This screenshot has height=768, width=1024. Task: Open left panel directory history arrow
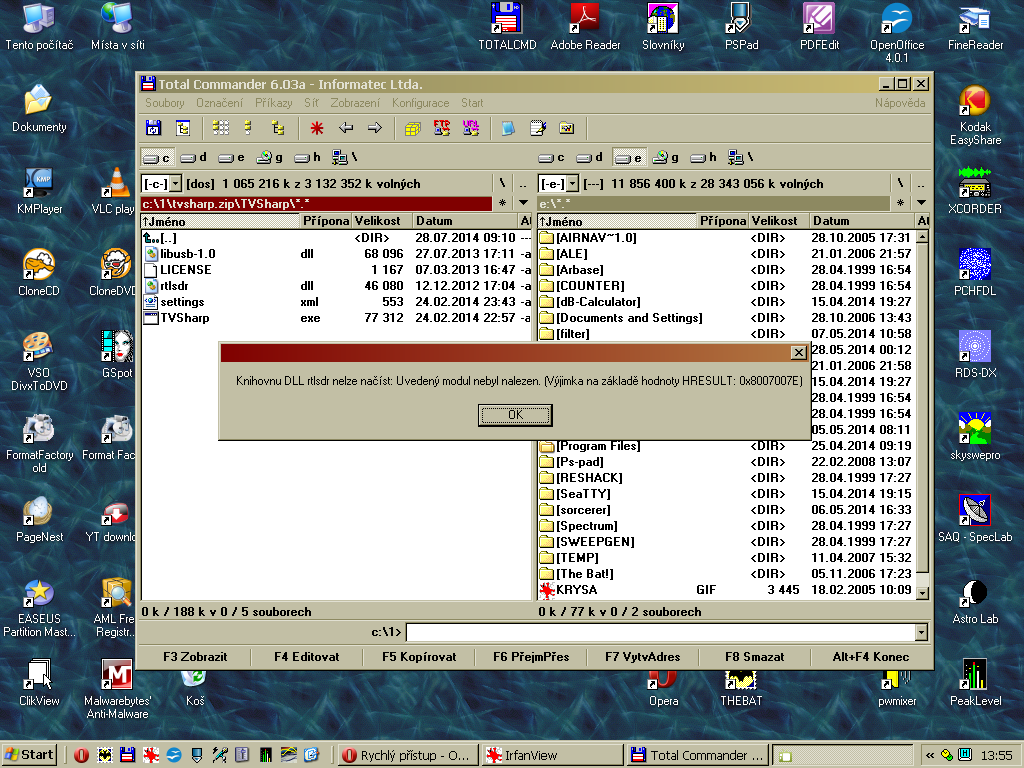[523, 203]
